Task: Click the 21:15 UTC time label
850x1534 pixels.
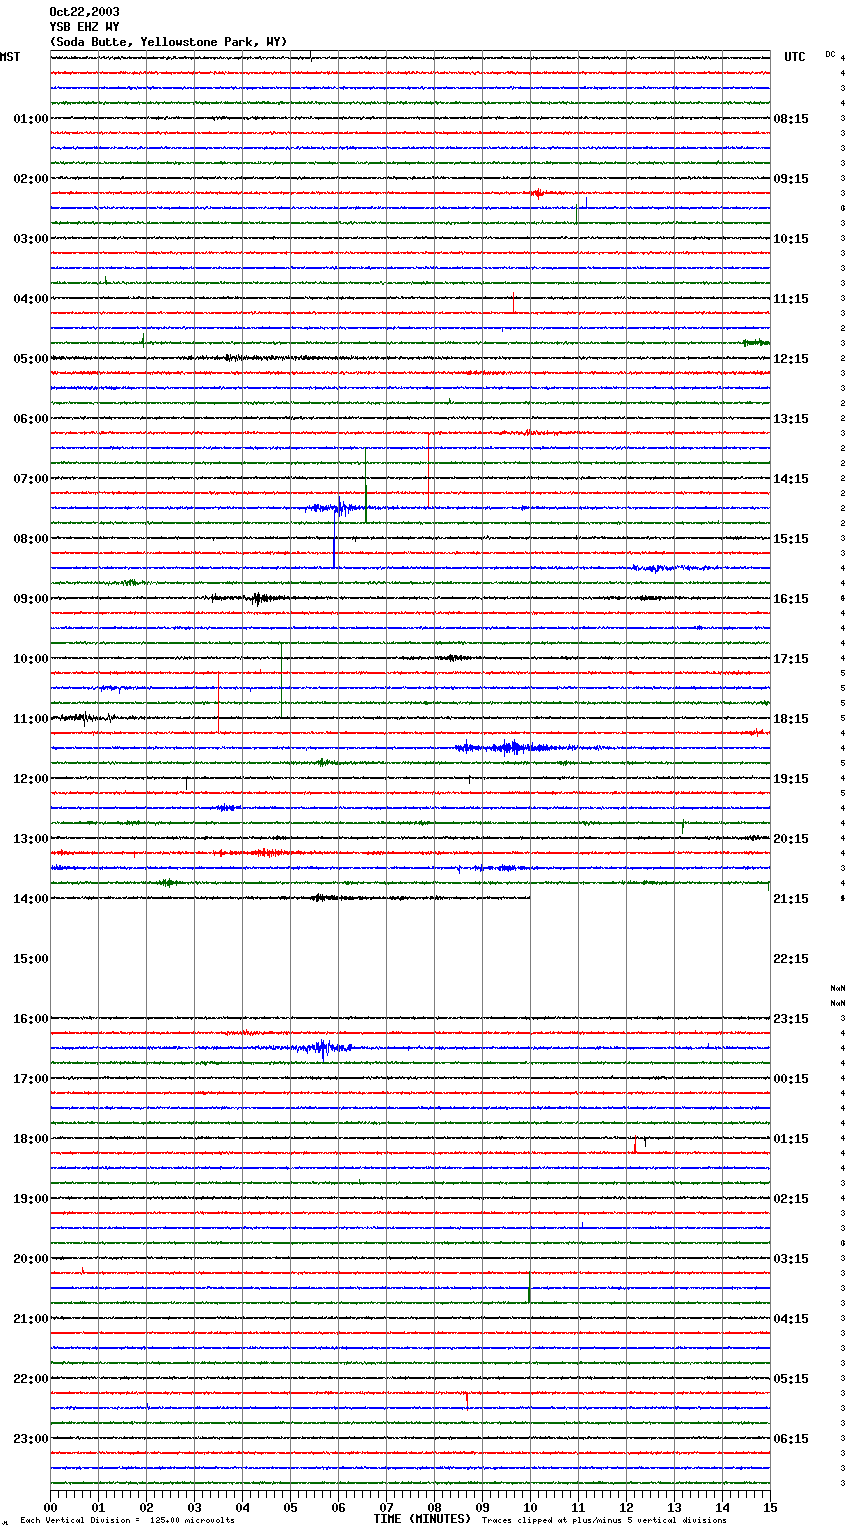Action: tap(791, 899)
